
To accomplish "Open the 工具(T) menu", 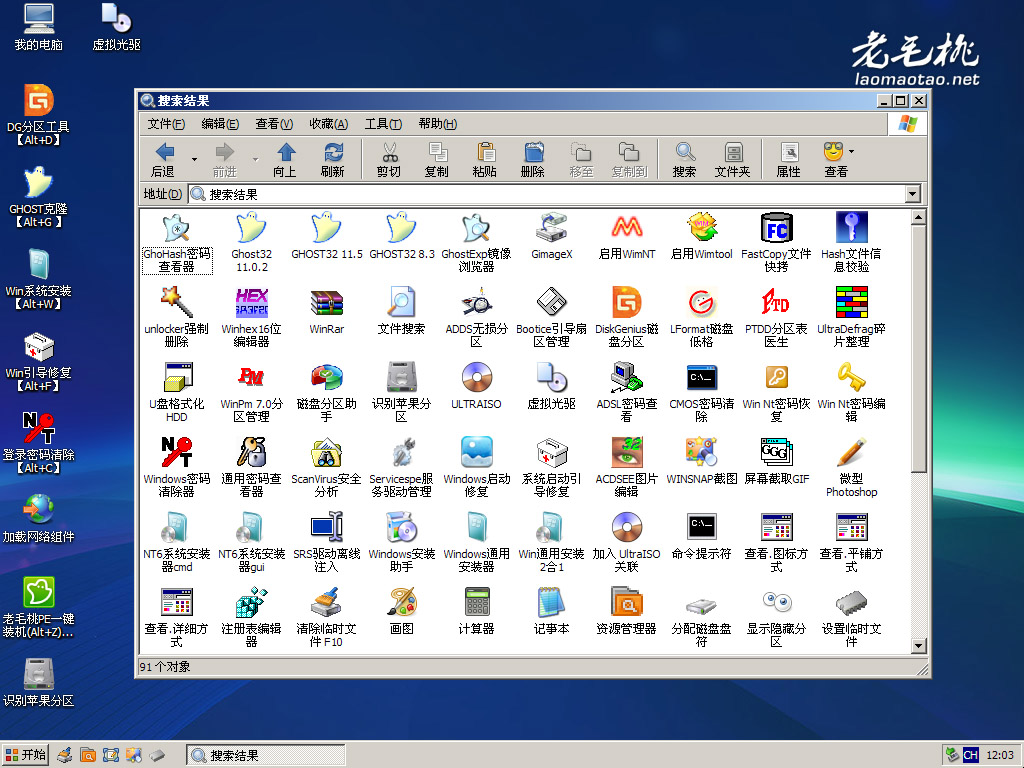I will [383, 123].
